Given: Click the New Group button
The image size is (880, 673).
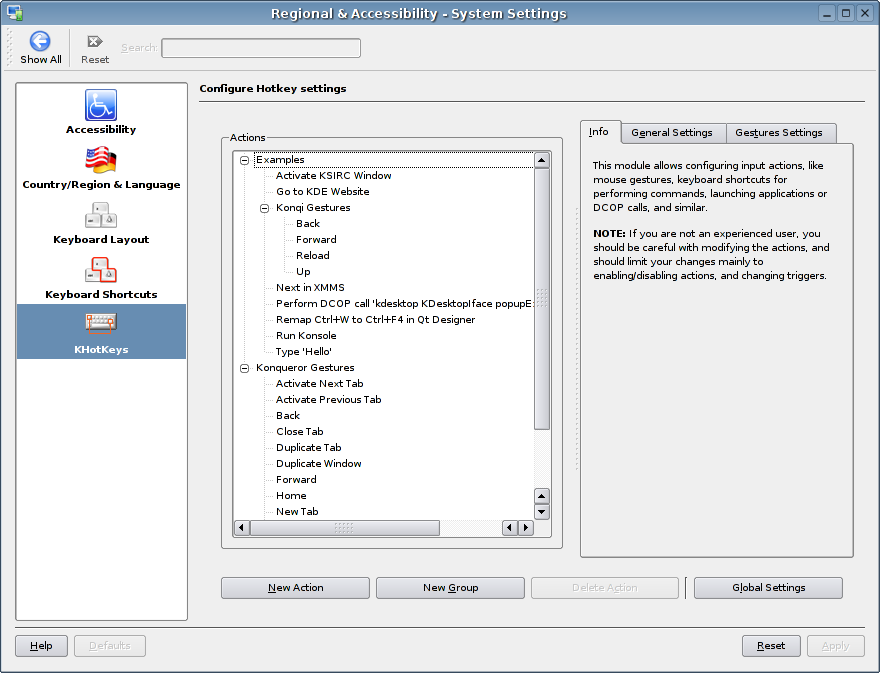Looking at the screenshot, I should pos(451,588).
